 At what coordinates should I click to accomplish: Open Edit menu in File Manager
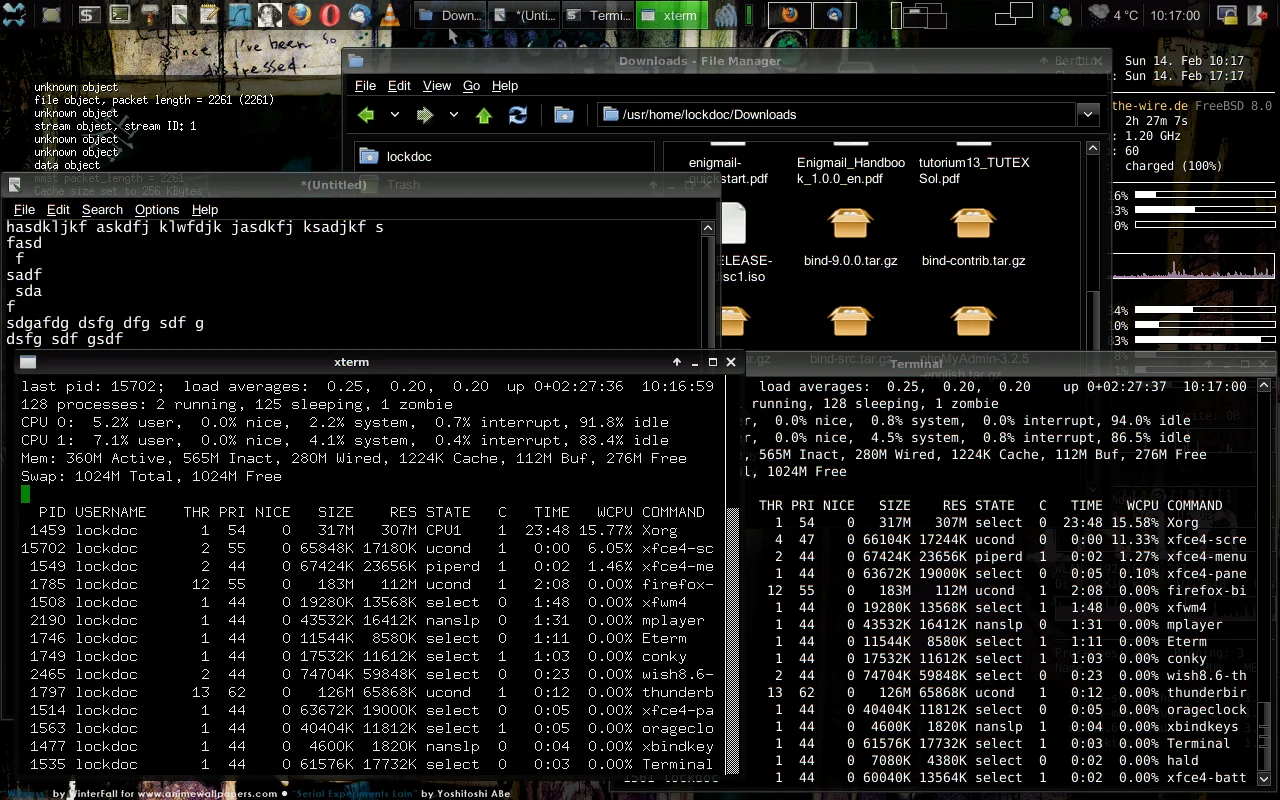(x=399, y=86)
